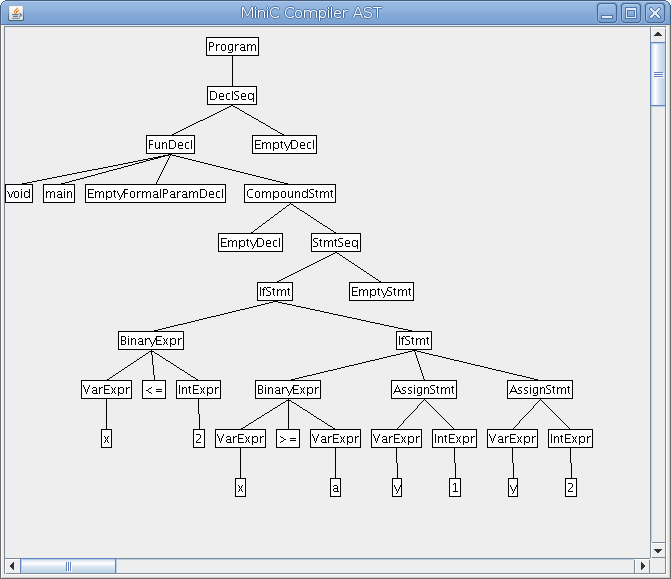The image size is (671, 579).
Task: Select the Program root node
Action: 232,47
